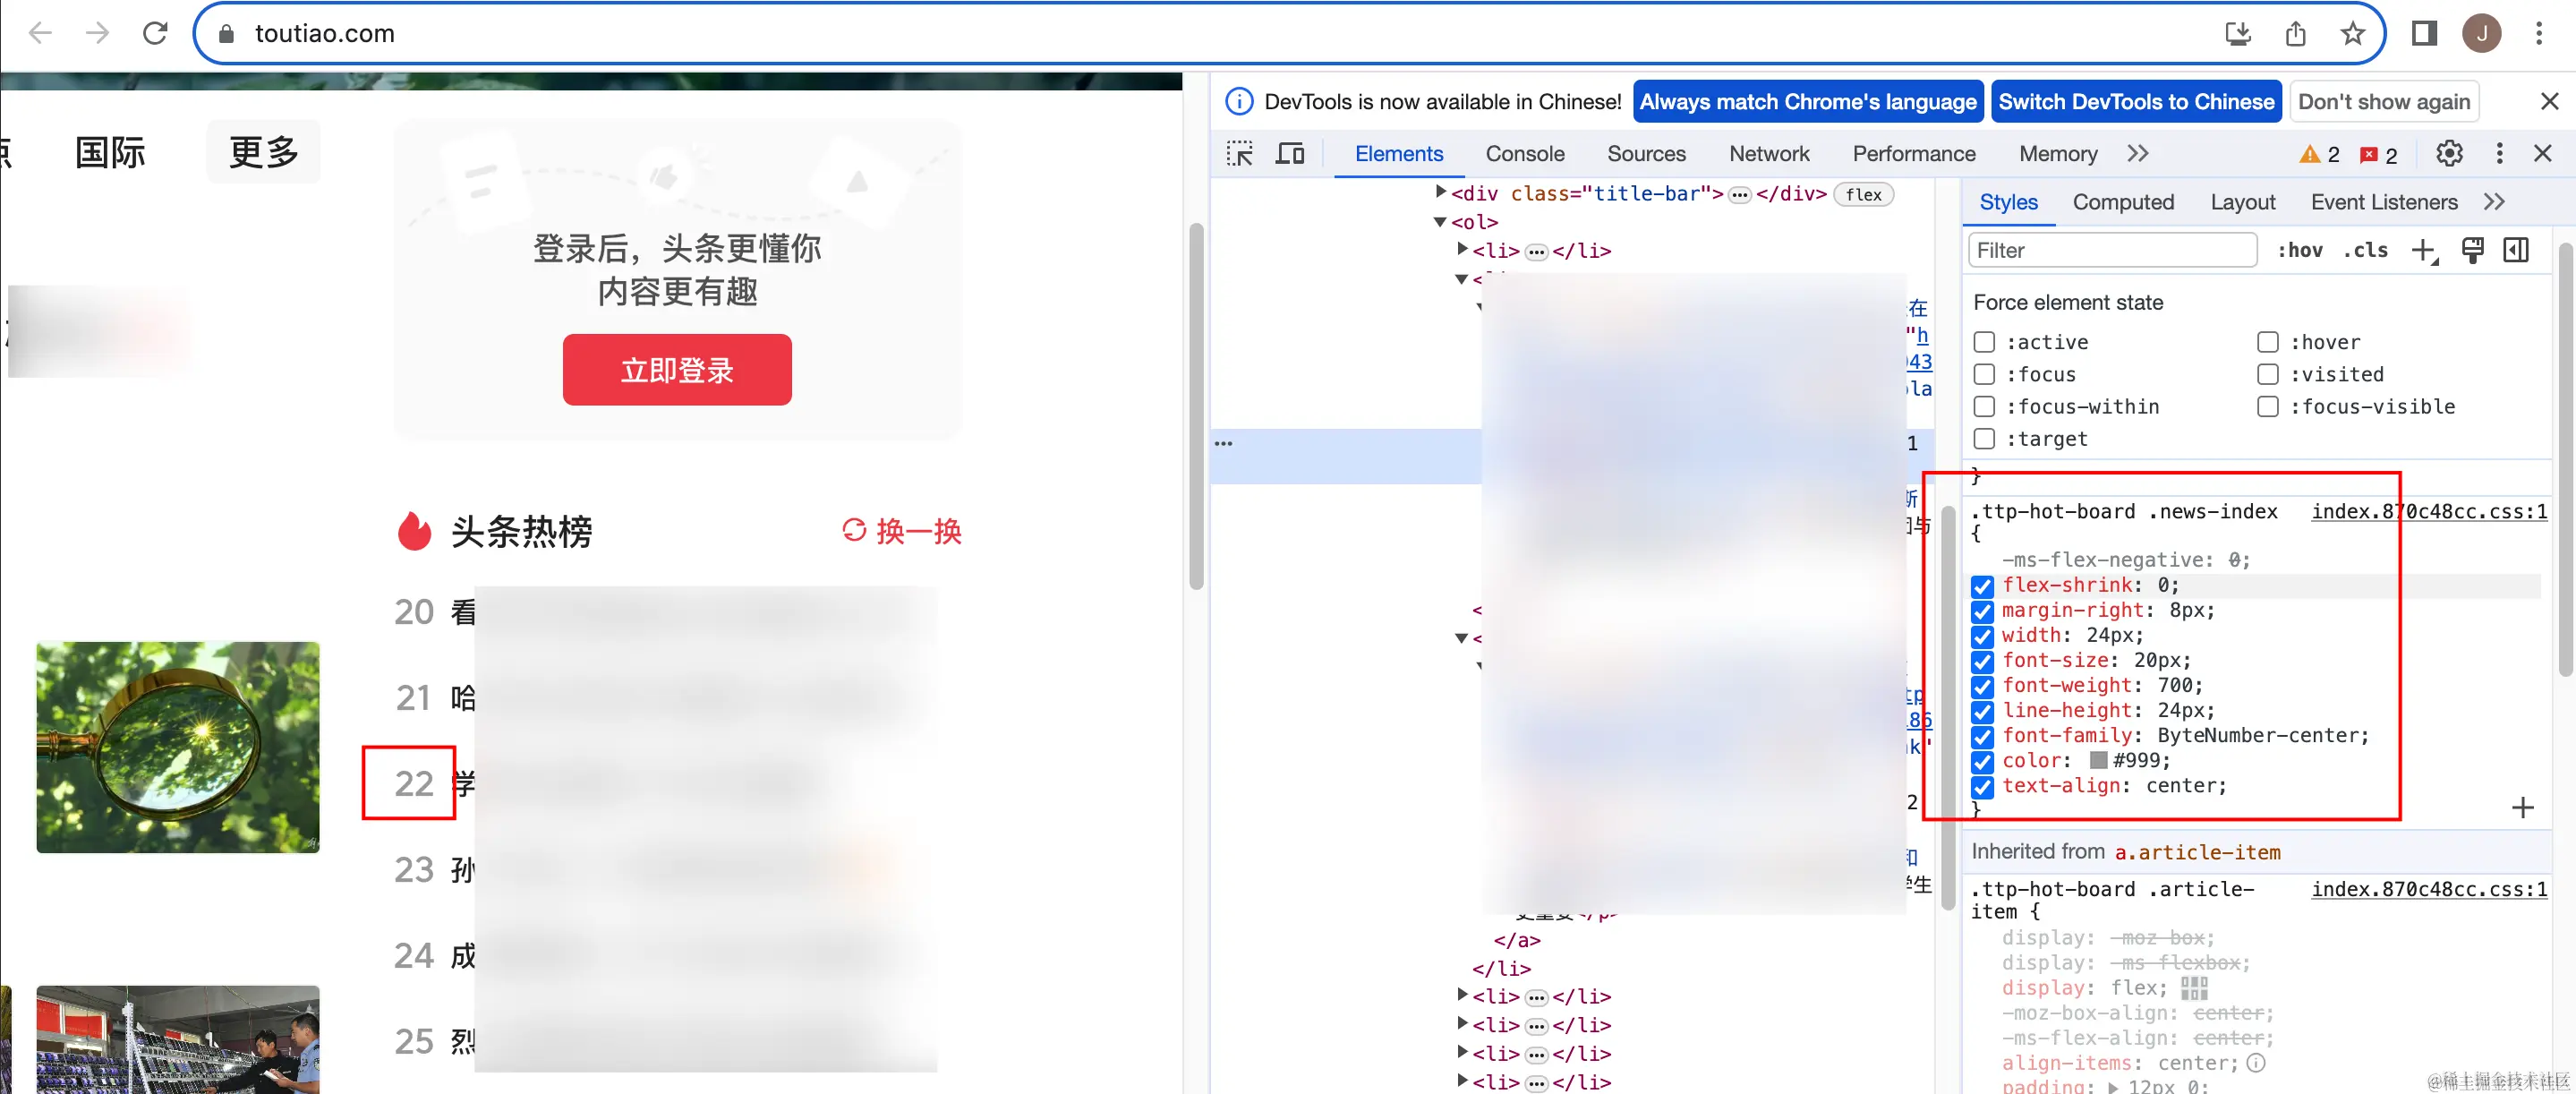This screenshot has height=1094, width=2576.
Task: Click Always match Chrome's language
Action: click(x=1807, y=101)
